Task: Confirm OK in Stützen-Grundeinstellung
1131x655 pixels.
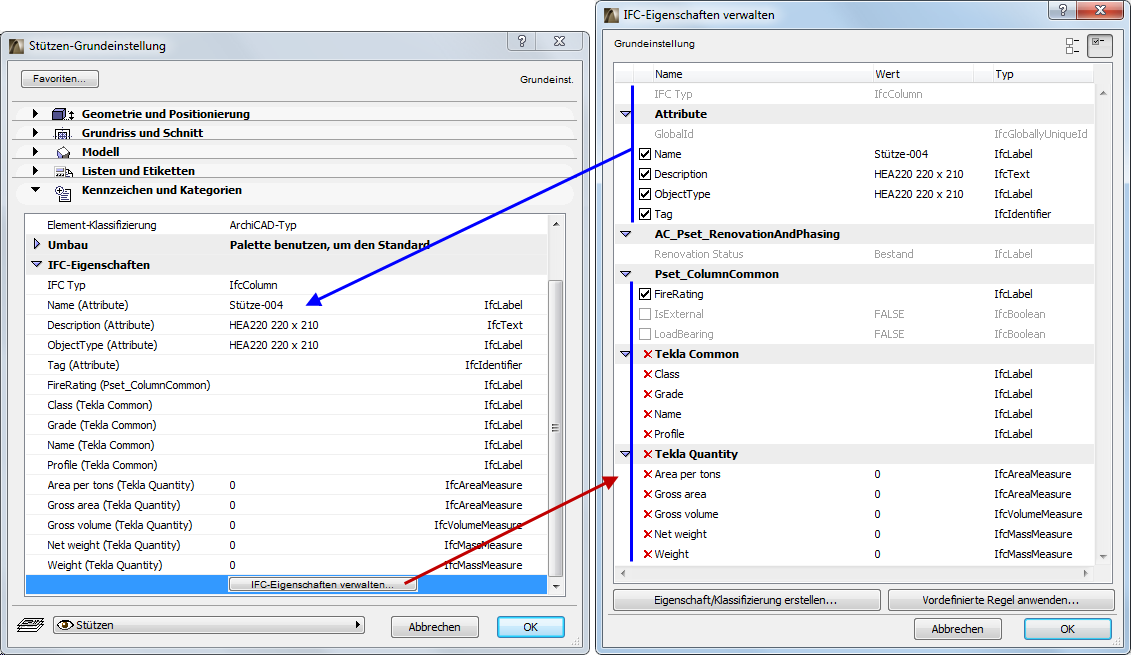Action: pyautogui.click(x=530, y=627)
